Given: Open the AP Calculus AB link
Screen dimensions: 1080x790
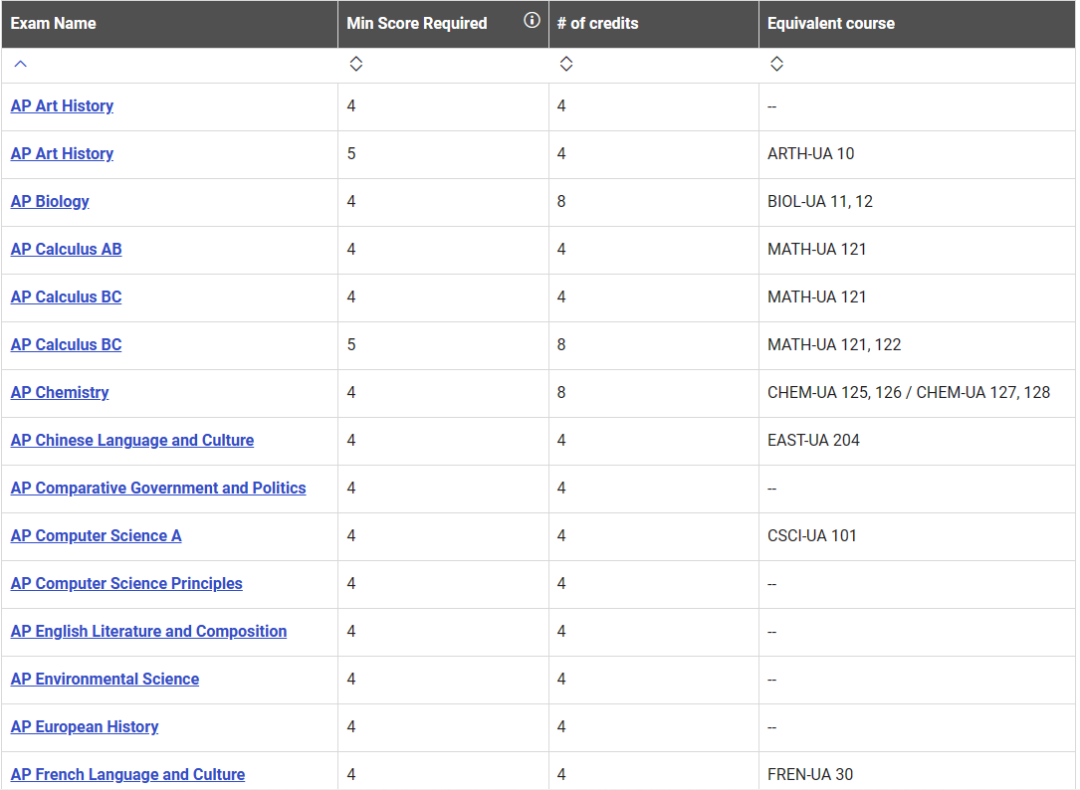Looking at the screenshot, I should click(66, 249).
